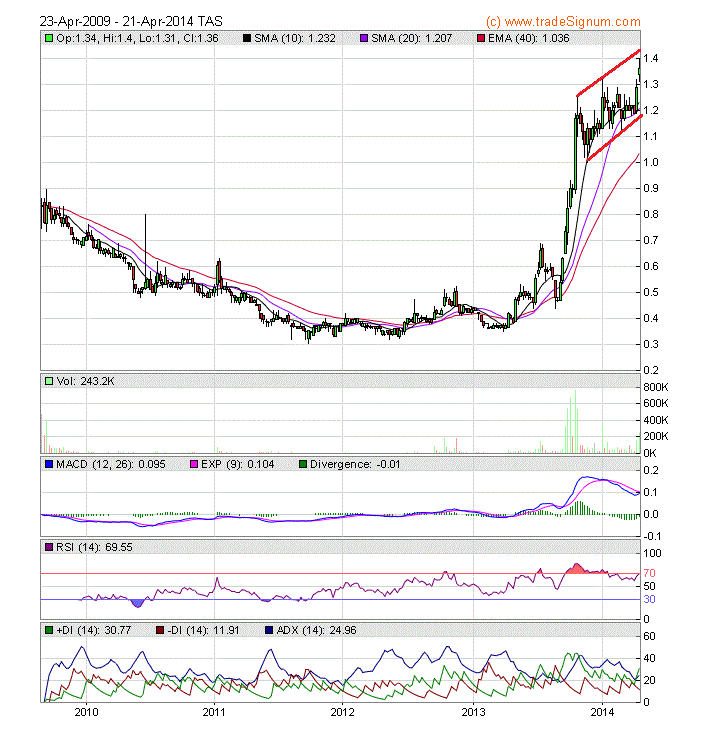Click the purple RSI (14) legend swatch
This screenshot has width=727, height=733.
pyautogui.click(x=49, y=547)
